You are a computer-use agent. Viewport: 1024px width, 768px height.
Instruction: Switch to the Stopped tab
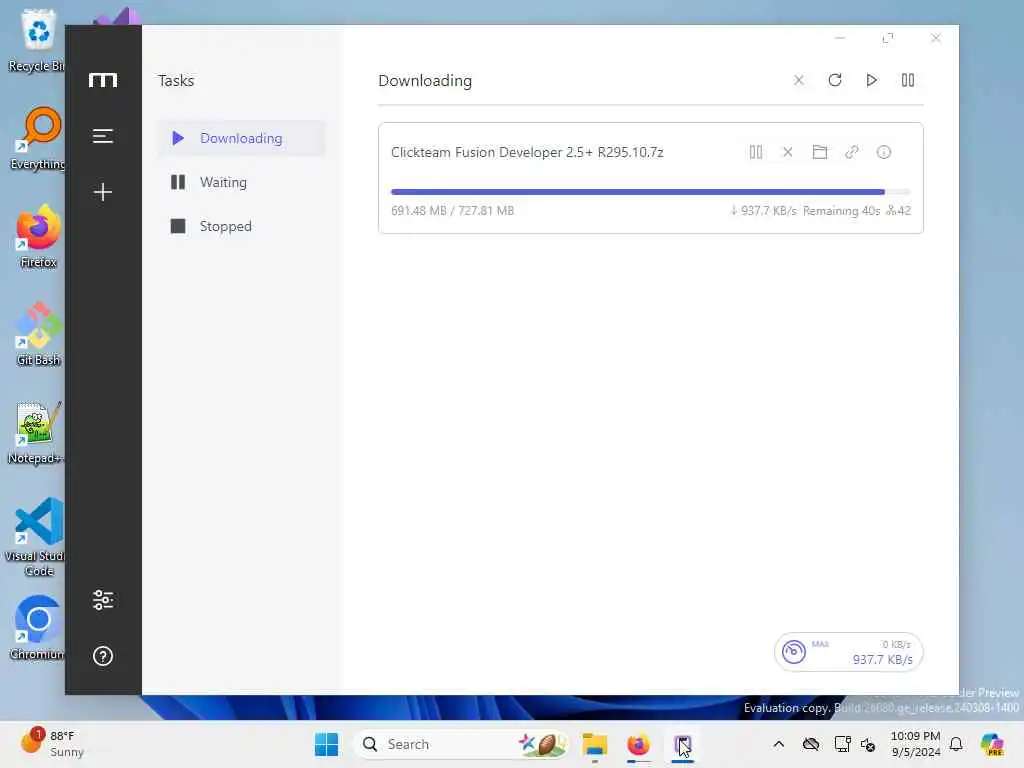point(241,226)
